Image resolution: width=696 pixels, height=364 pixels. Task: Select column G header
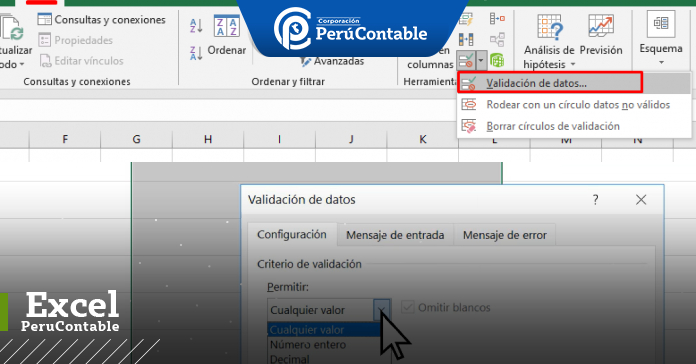tap(136, 139)
